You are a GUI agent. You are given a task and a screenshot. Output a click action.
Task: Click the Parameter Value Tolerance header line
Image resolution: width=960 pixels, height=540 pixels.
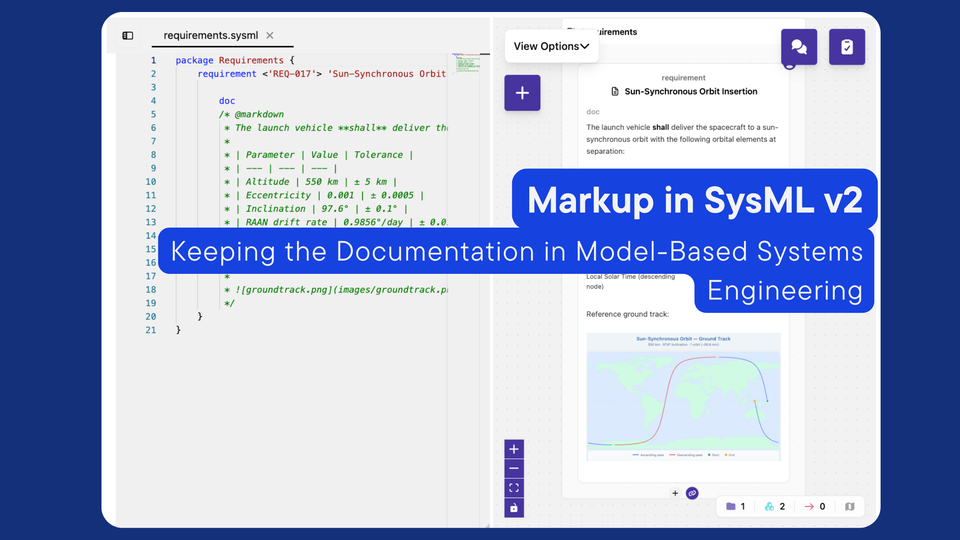[318, 154]
